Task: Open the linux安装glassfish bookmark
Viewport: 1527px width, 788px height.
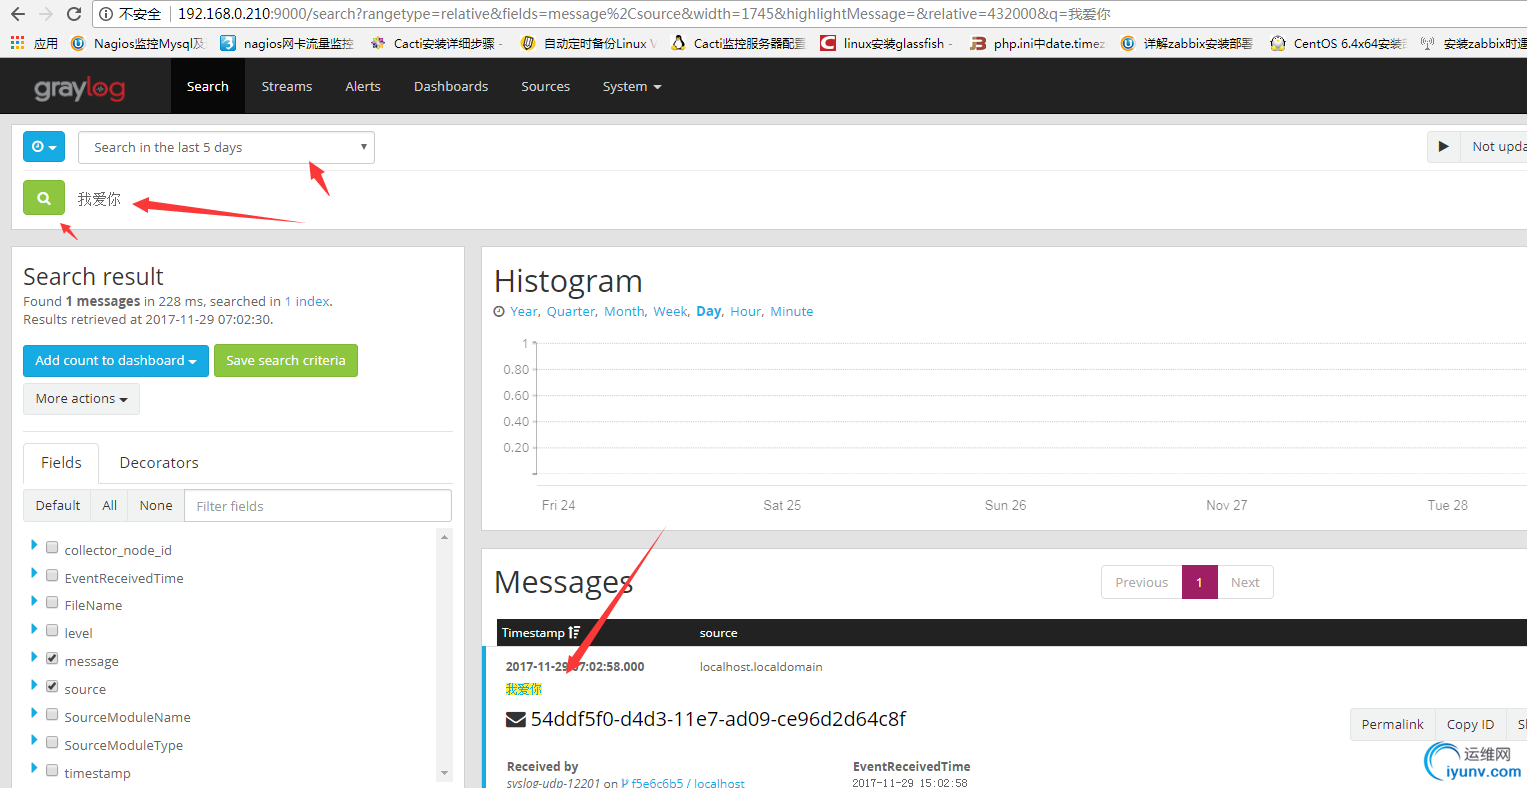Action: (887, 43)
